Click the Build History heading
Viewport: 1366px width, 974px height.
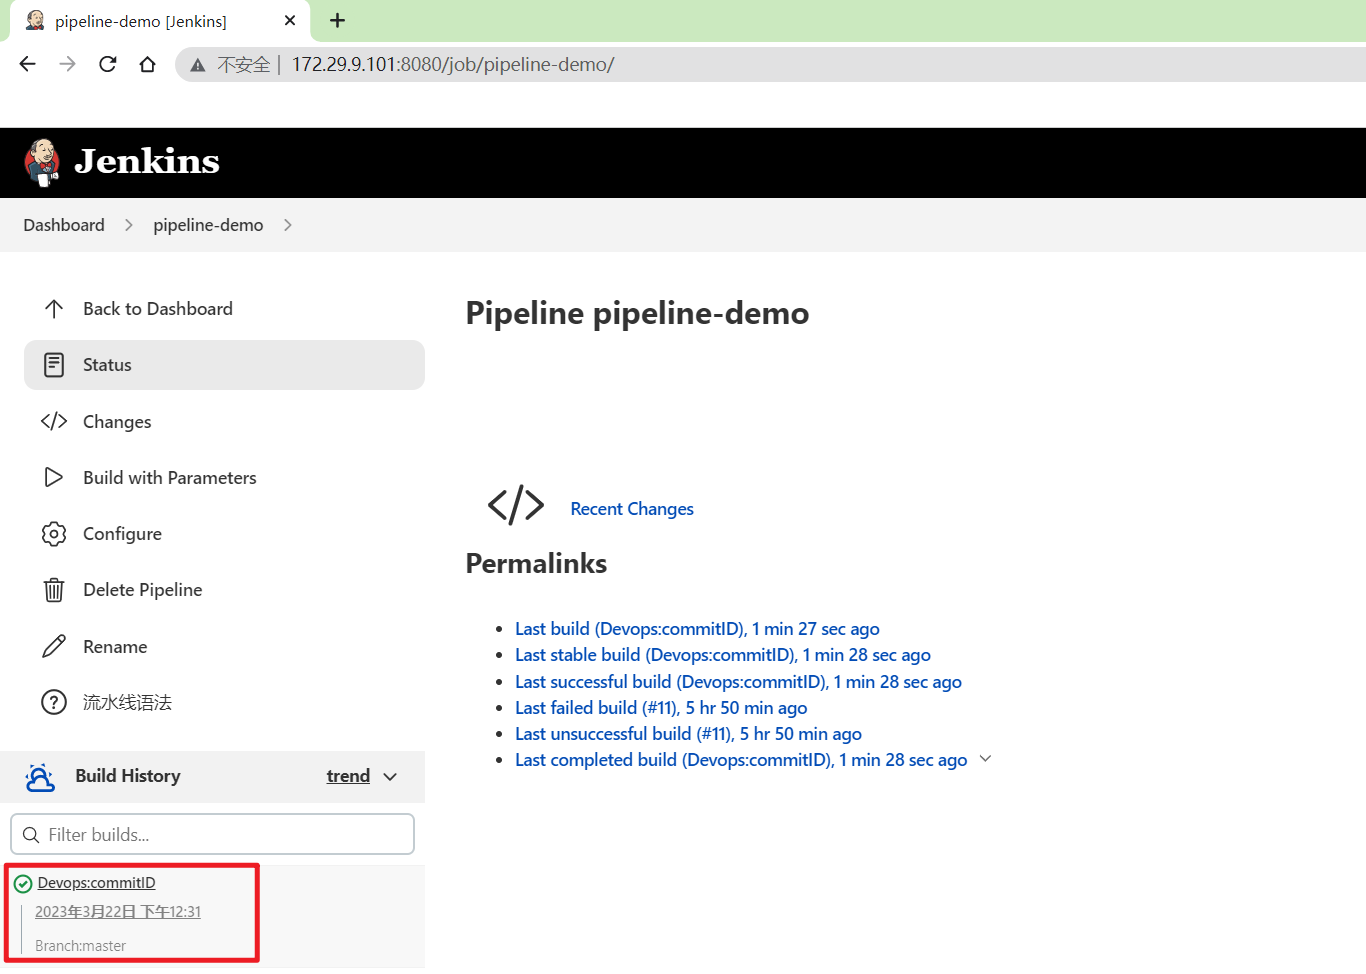pyautogui.click(x=128, y=776)
